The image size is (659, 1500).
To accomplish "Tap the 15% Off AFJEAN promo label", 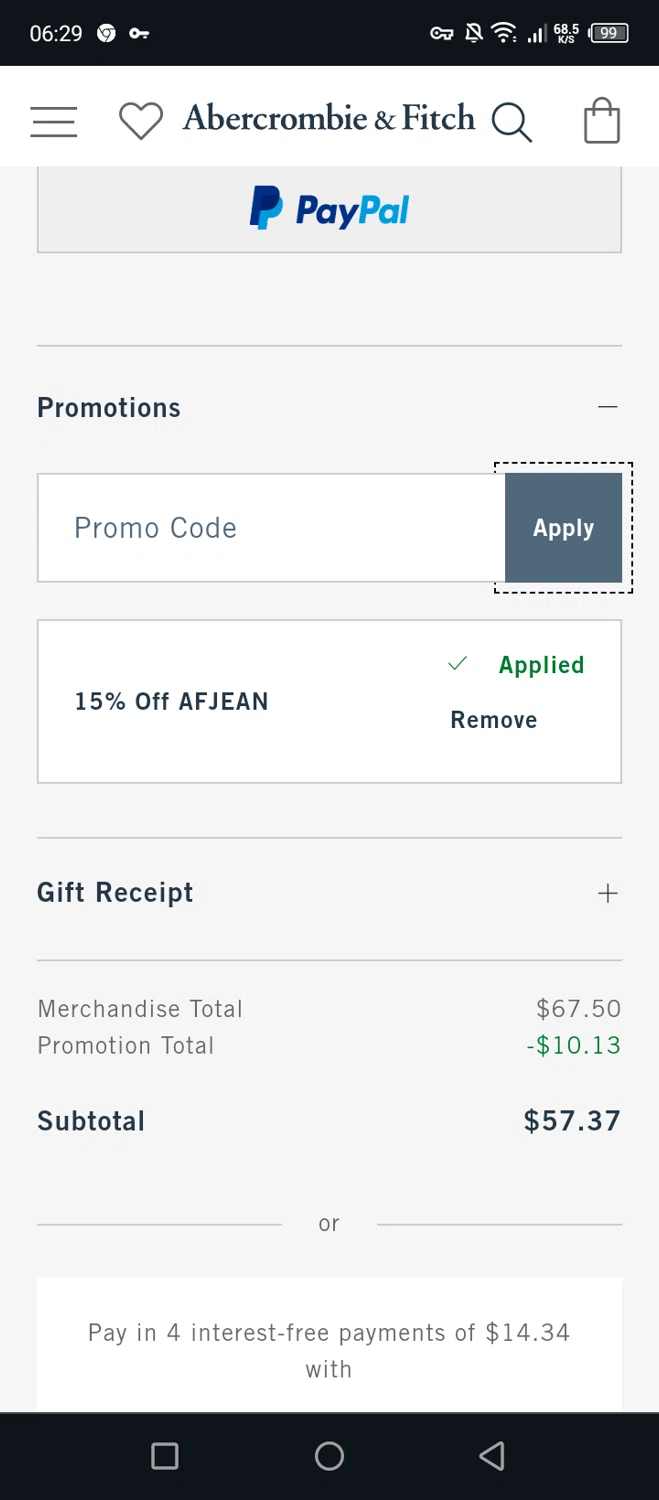I will 171,702.
